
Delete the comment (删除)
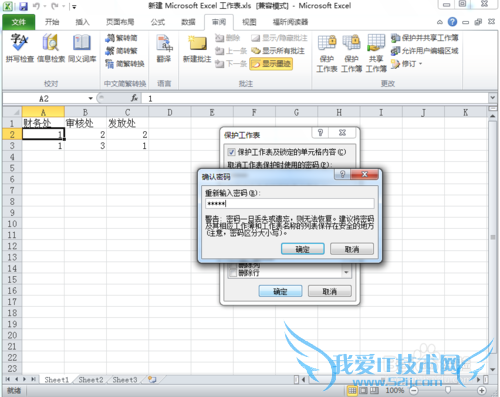point(228,38)
